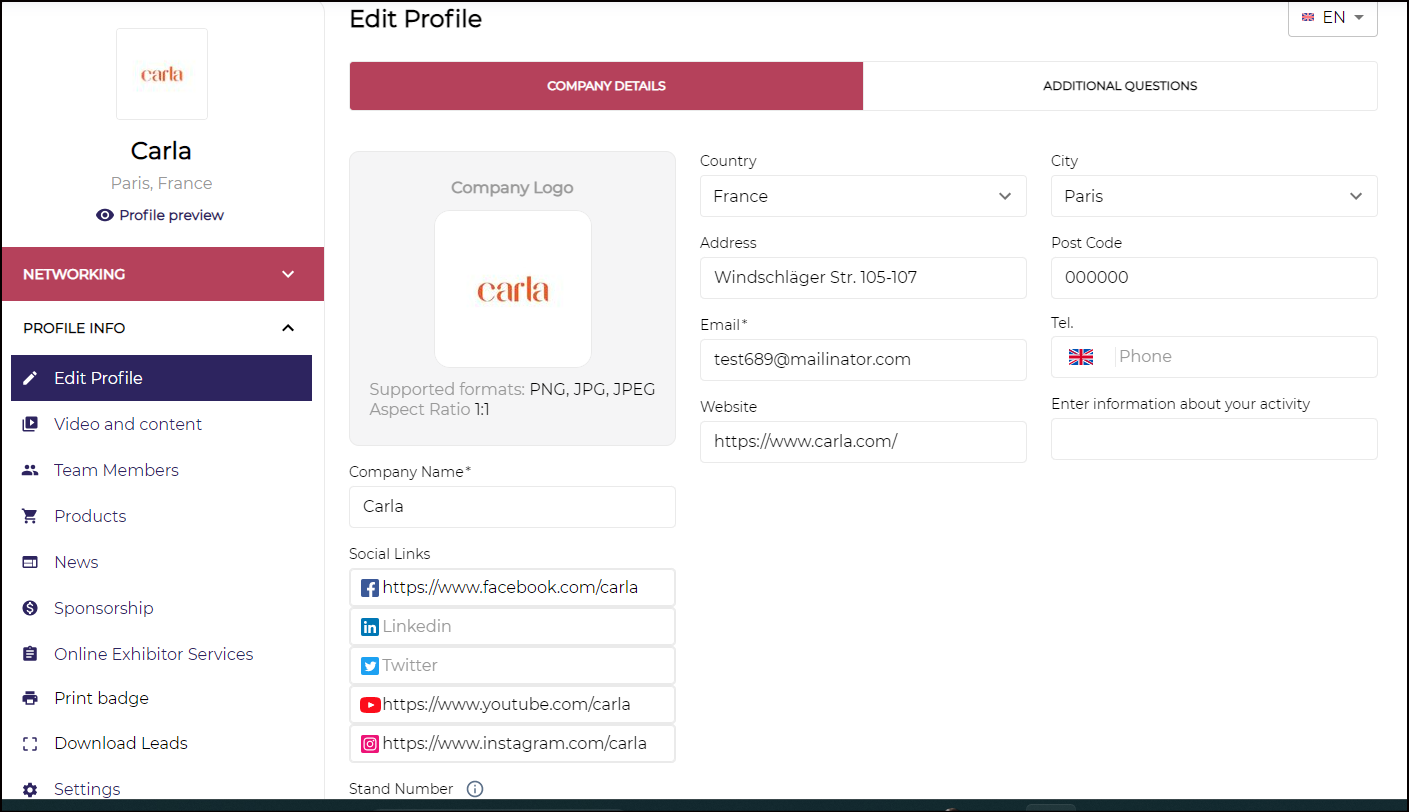Open the EN language selector
Image resolution: width=1409 pixels, height=812 pixels.
point(1332,18)
